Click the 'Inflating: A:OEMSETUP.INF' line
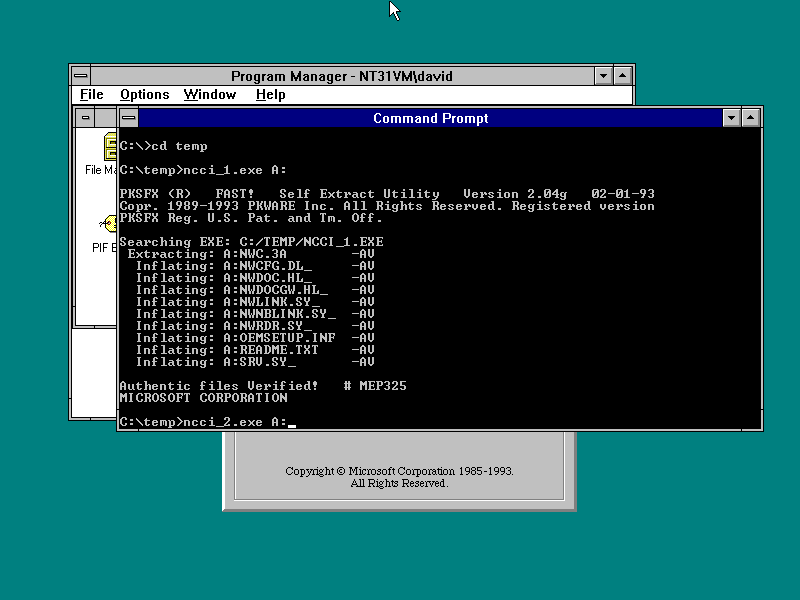Viewport: 800px width, 600px height. pos(255,338)
